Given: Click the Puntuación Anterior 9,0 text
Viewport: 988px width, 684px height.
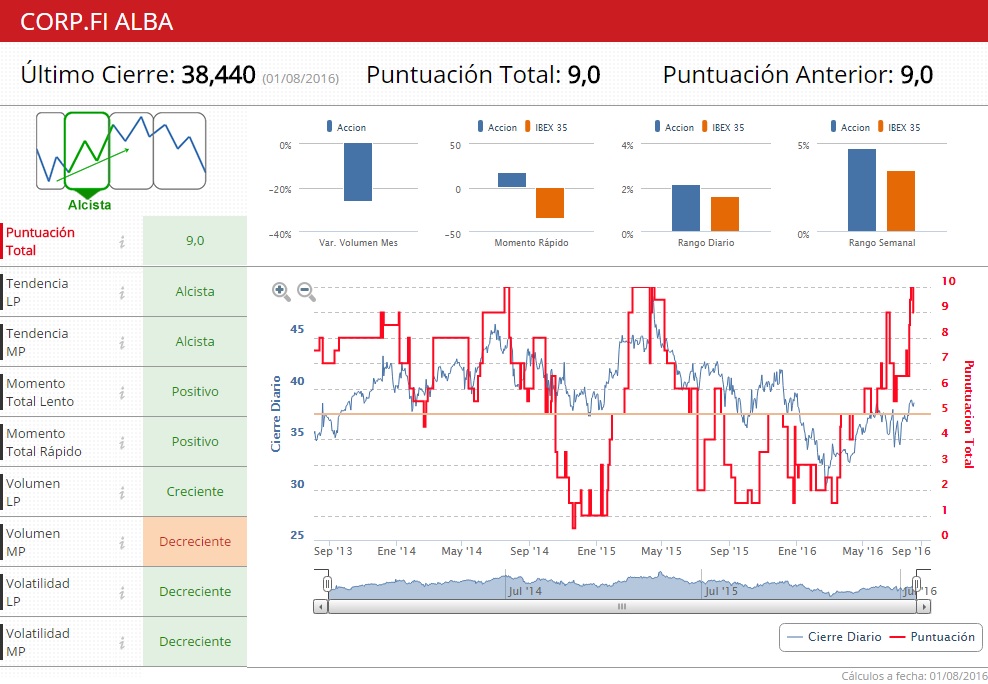Looking at the screenshot, I should click(798, 74).
